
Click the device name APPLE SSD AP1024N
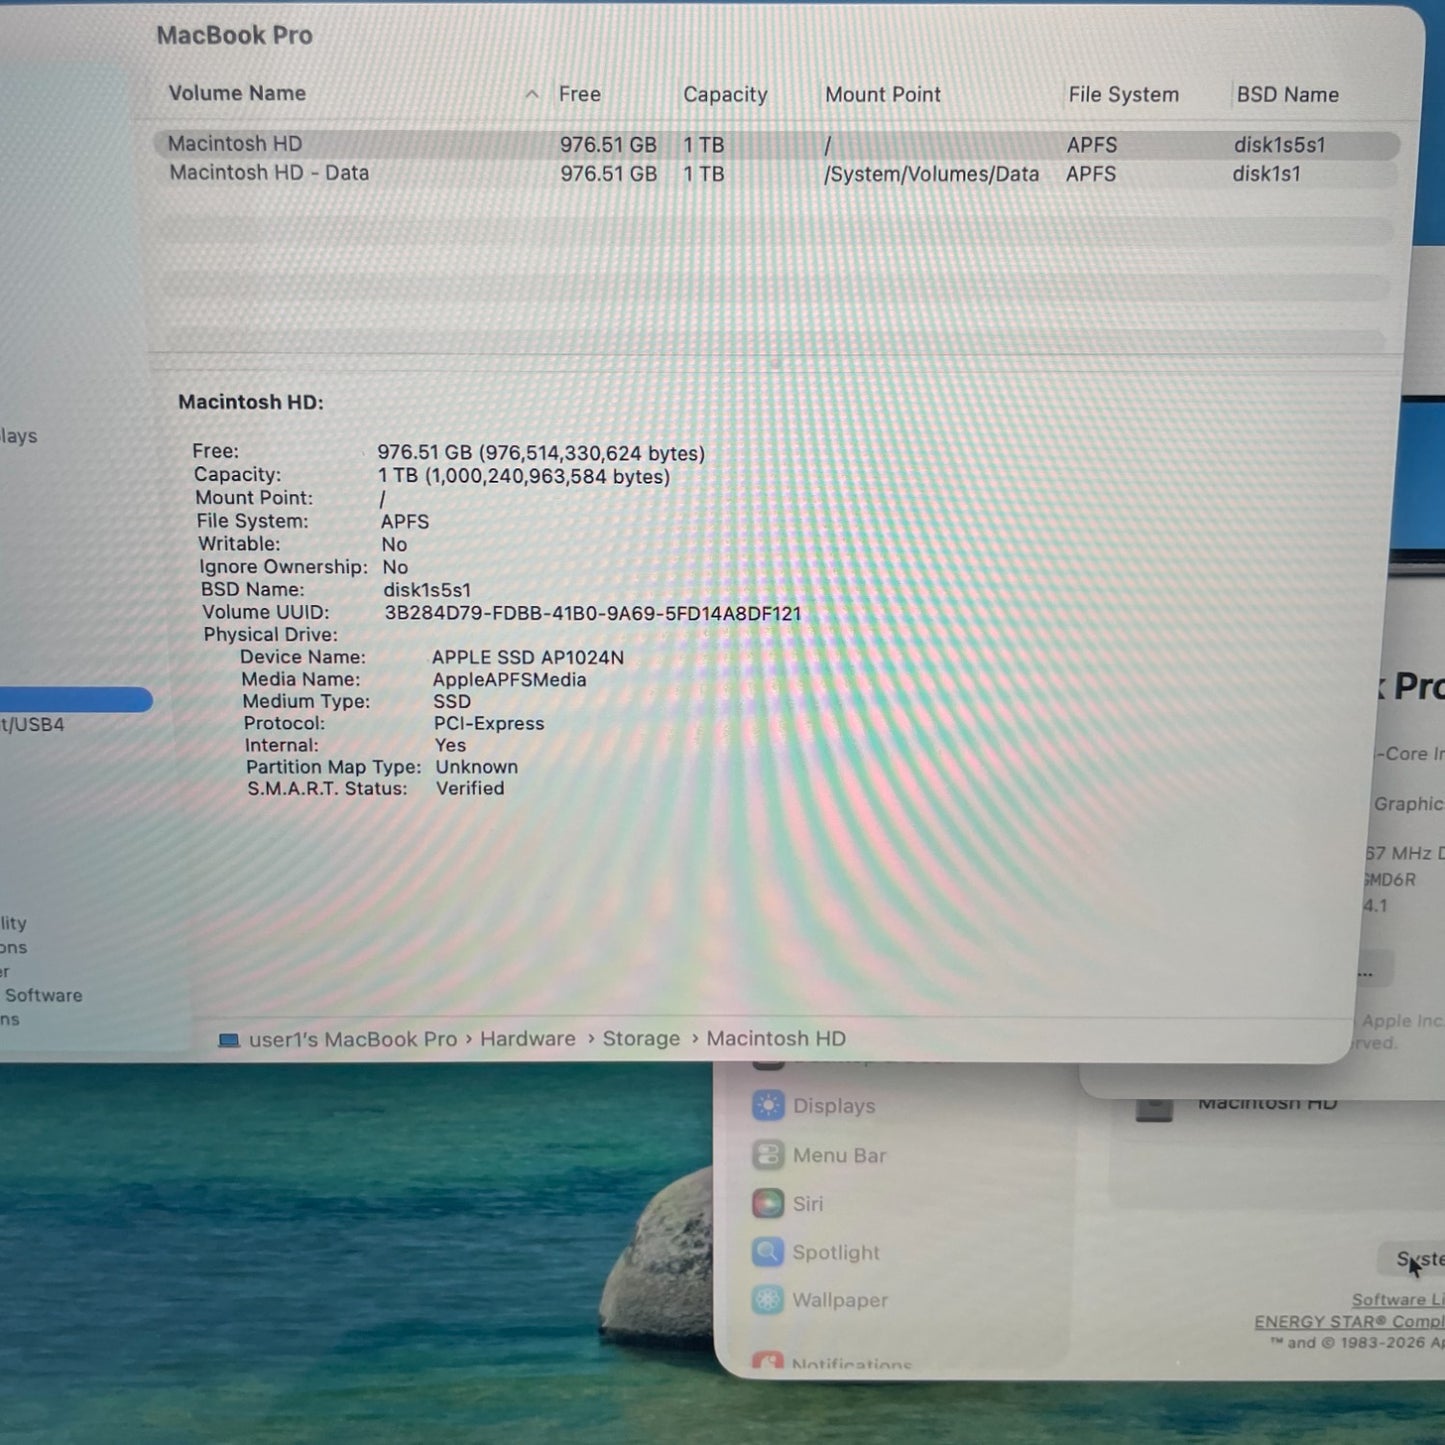click(528, 657)
